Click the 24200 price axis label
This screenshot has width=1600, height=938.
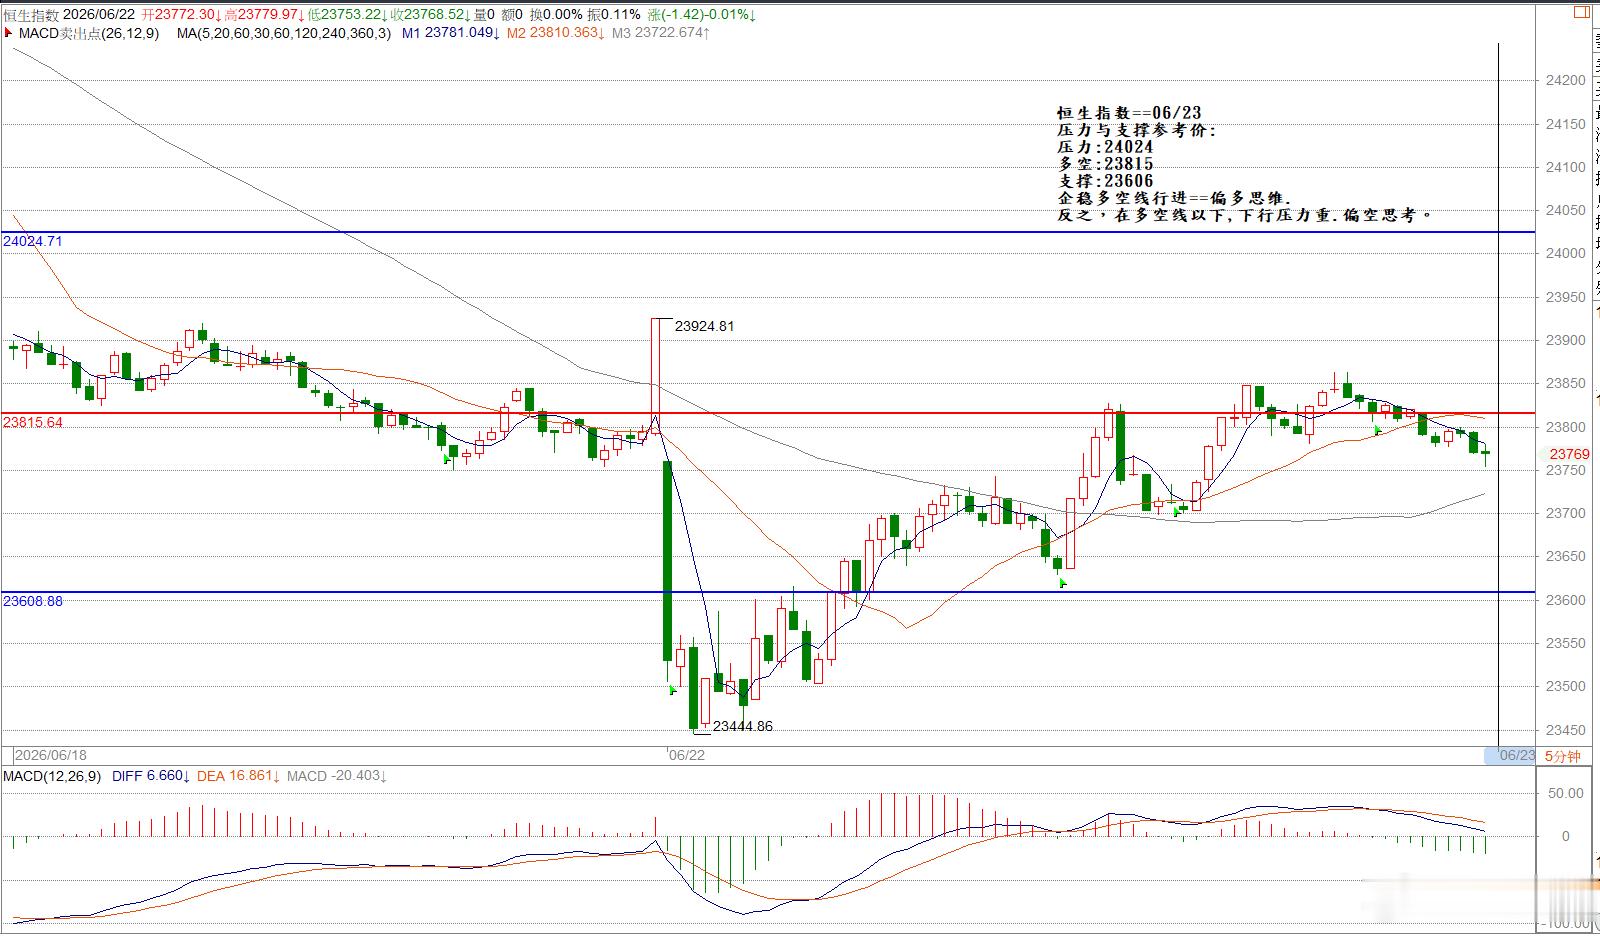(x=1565, y=80)
